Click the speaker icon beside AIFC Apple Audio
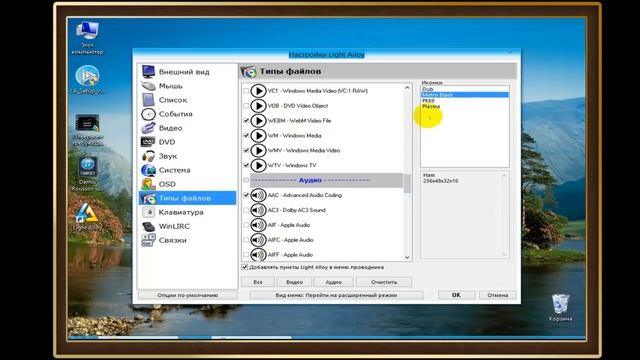Screen dimensions: 640x360 [258, 240]
